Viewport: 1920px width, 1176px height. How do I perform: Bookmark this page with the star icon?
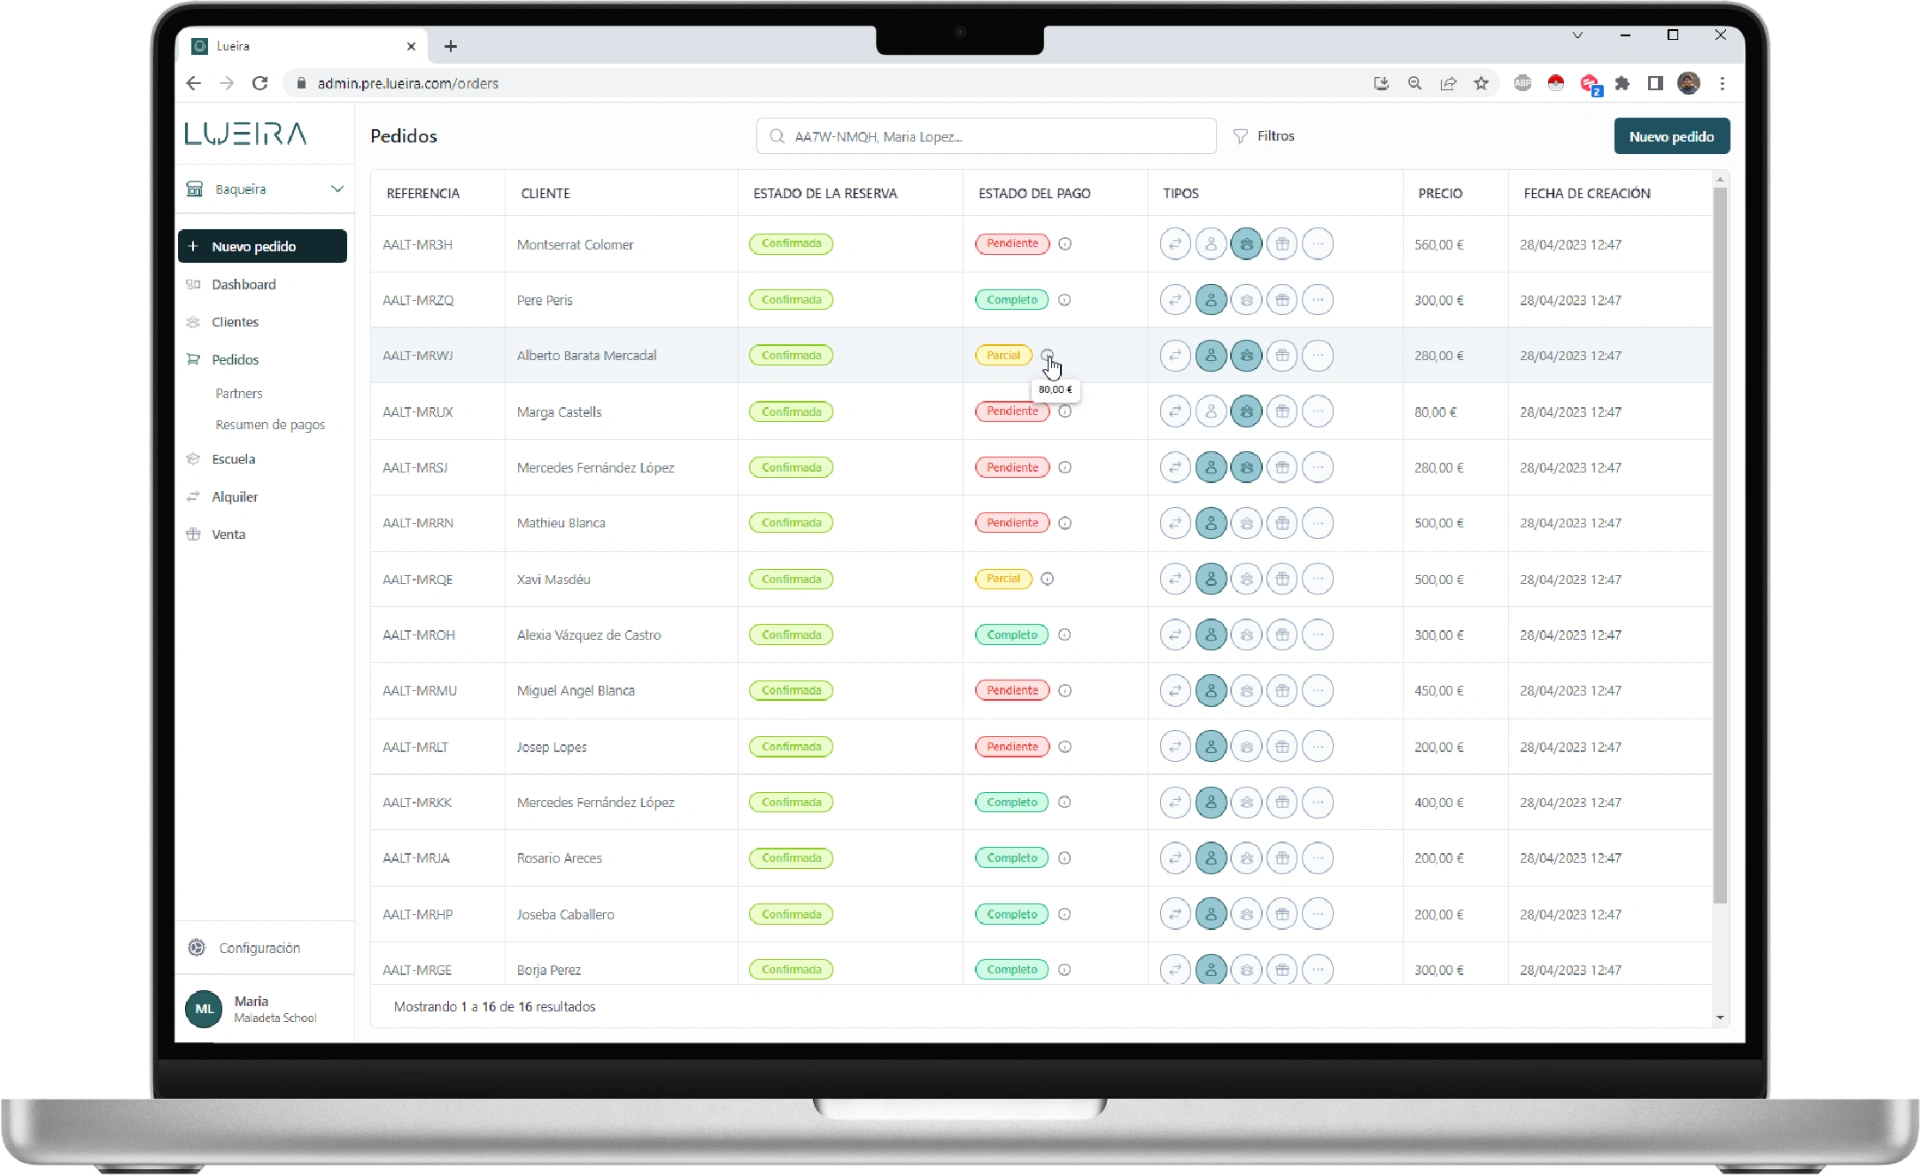click(1481, 84)
